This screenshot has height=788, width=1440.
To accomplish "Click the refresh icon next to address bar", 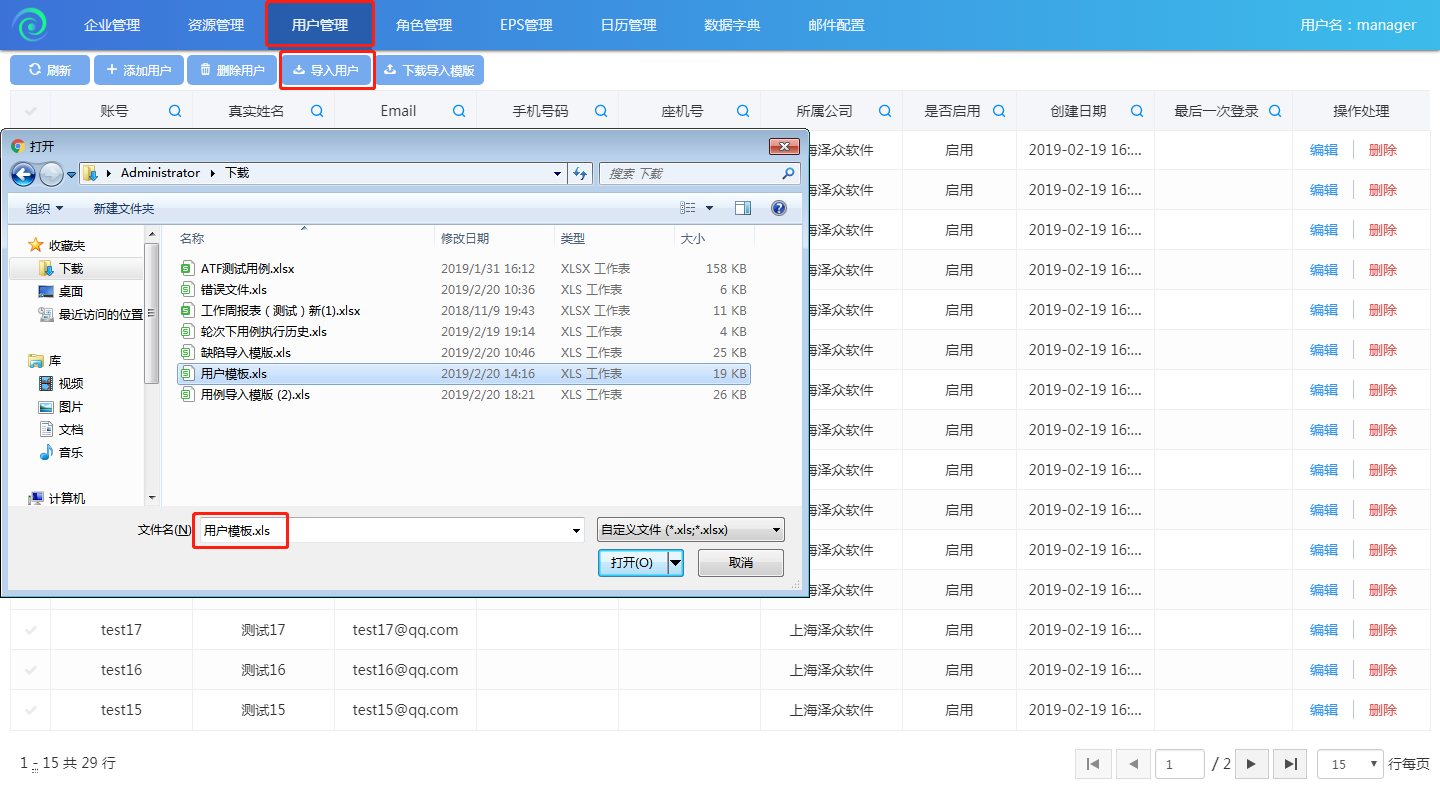I will (x=580, y=174).
